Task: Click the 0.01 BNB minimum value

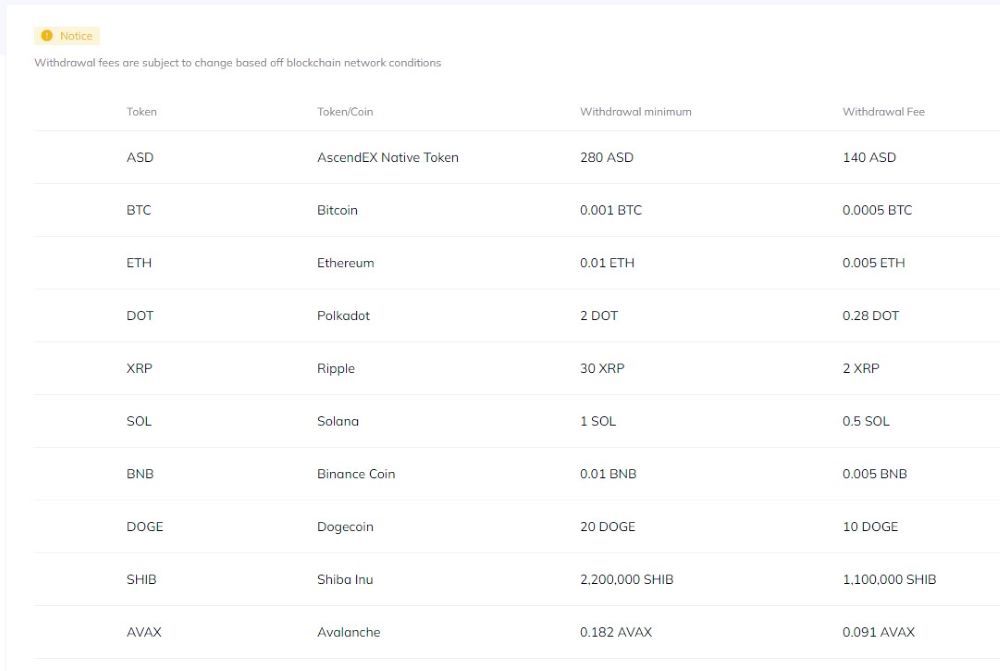Action: (x=608, y=474)
